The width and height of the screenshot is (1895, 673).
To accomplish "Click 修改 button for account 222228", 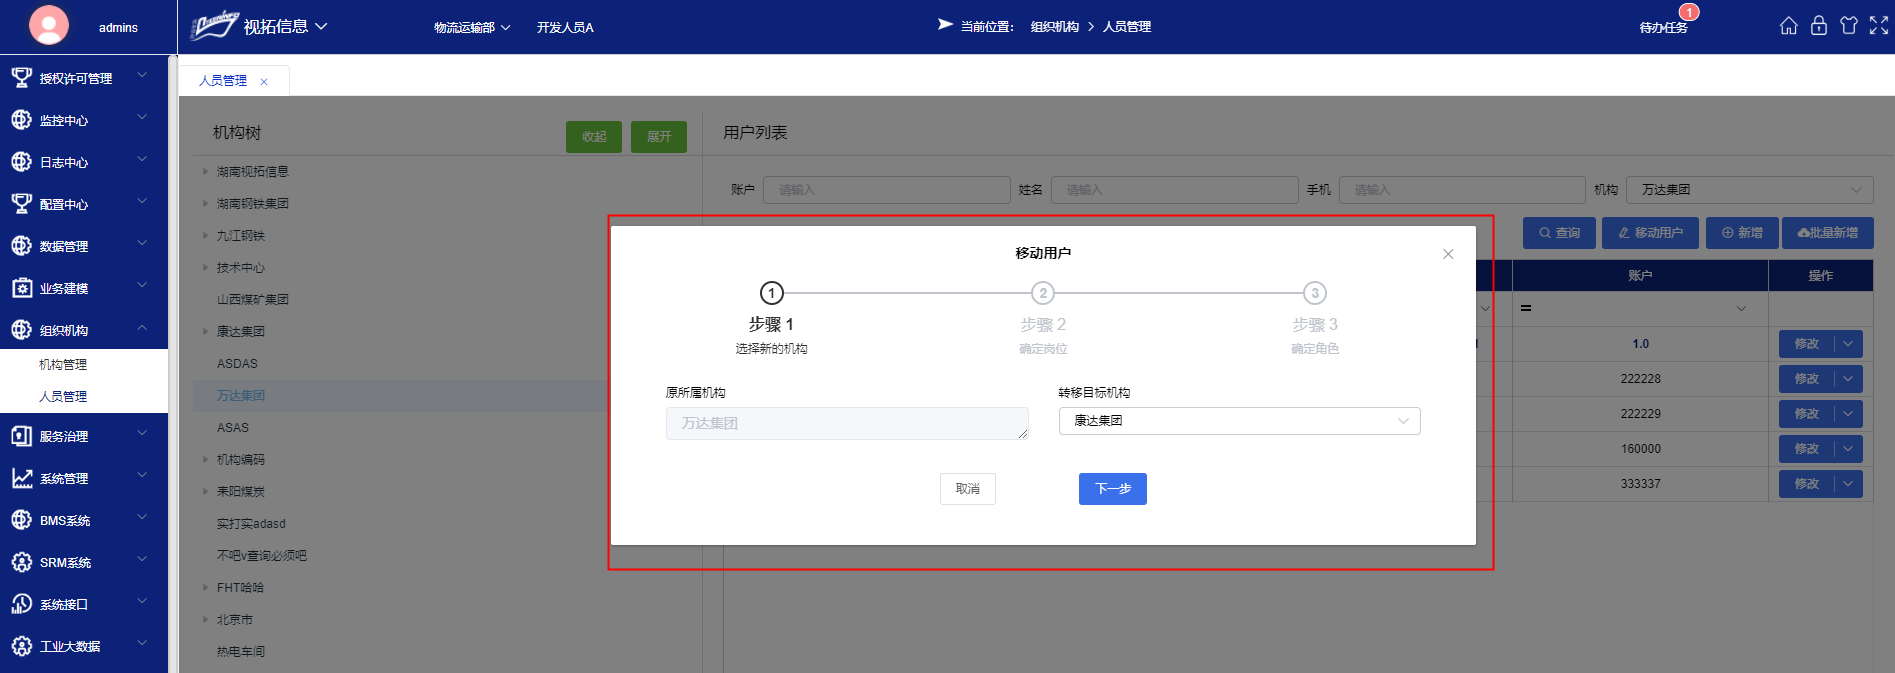I will click(1806, 379).
